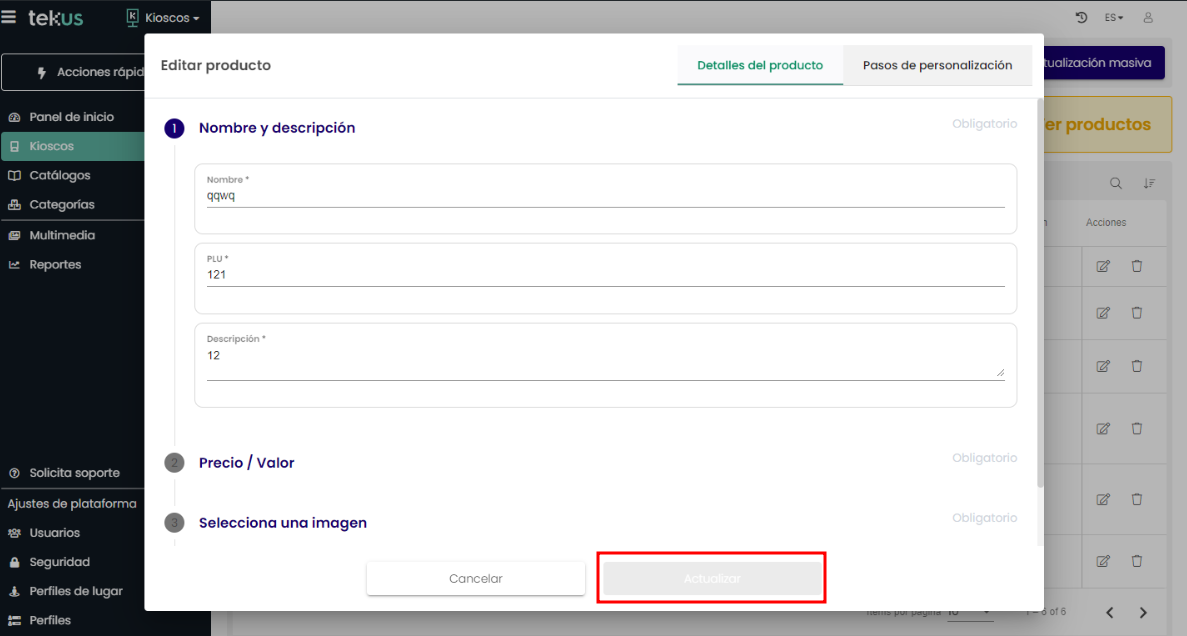
Task: Click the Cancelar button
Action: tap(475, 579)
